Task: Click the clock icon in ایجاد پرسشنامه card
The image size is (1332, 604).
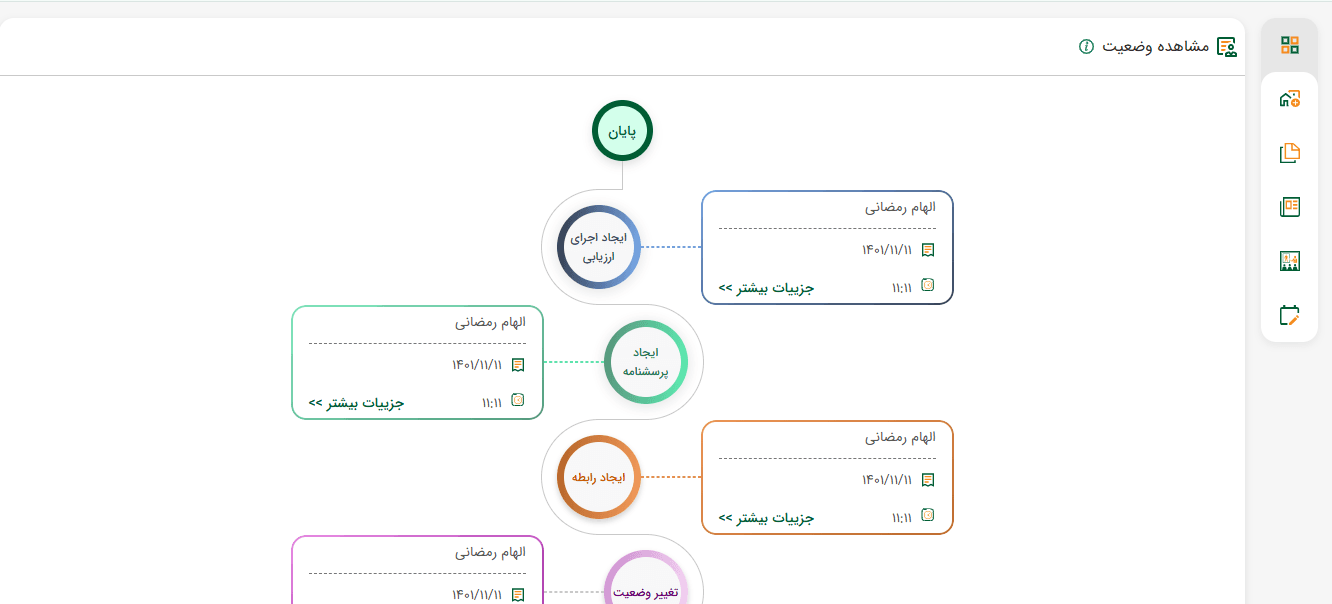Action: [518, 400]
